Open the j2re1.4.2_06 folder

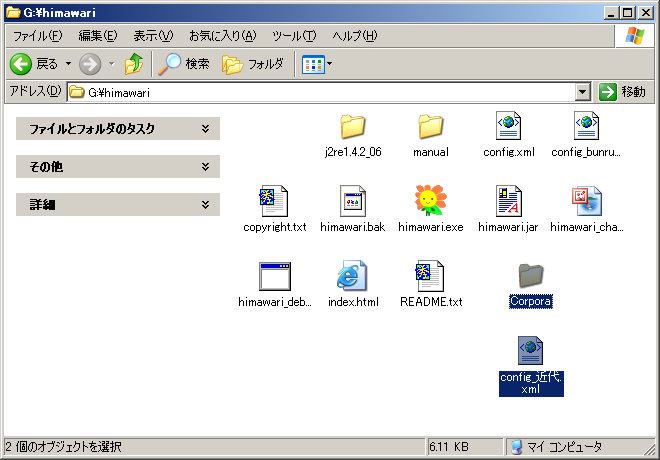pos(353,126)
